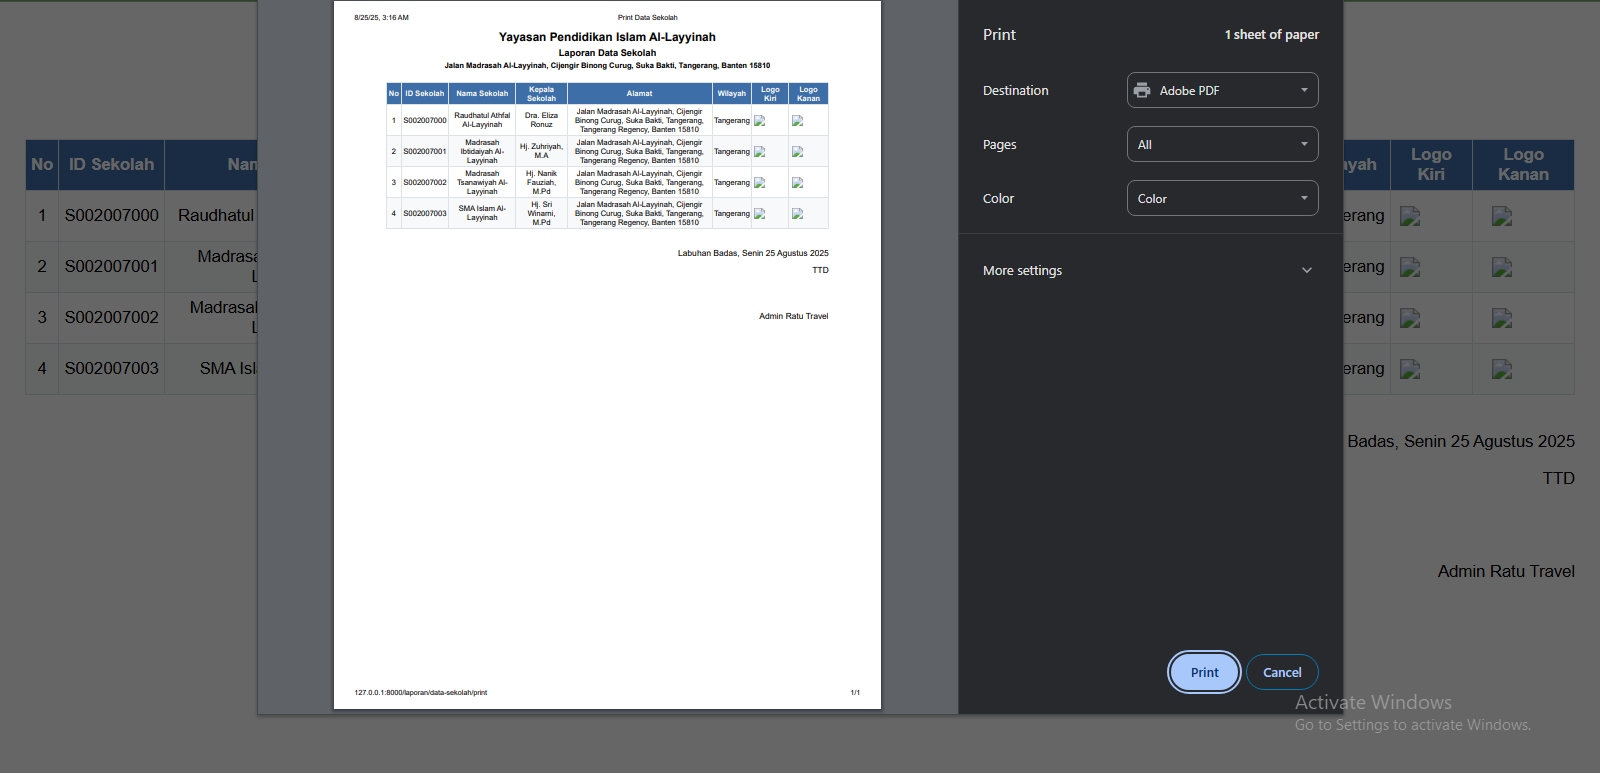This screenshot has width=1600, height=773.
Task: Click broken Logo Kanan image in row 1
Action: pos(1502,216)
